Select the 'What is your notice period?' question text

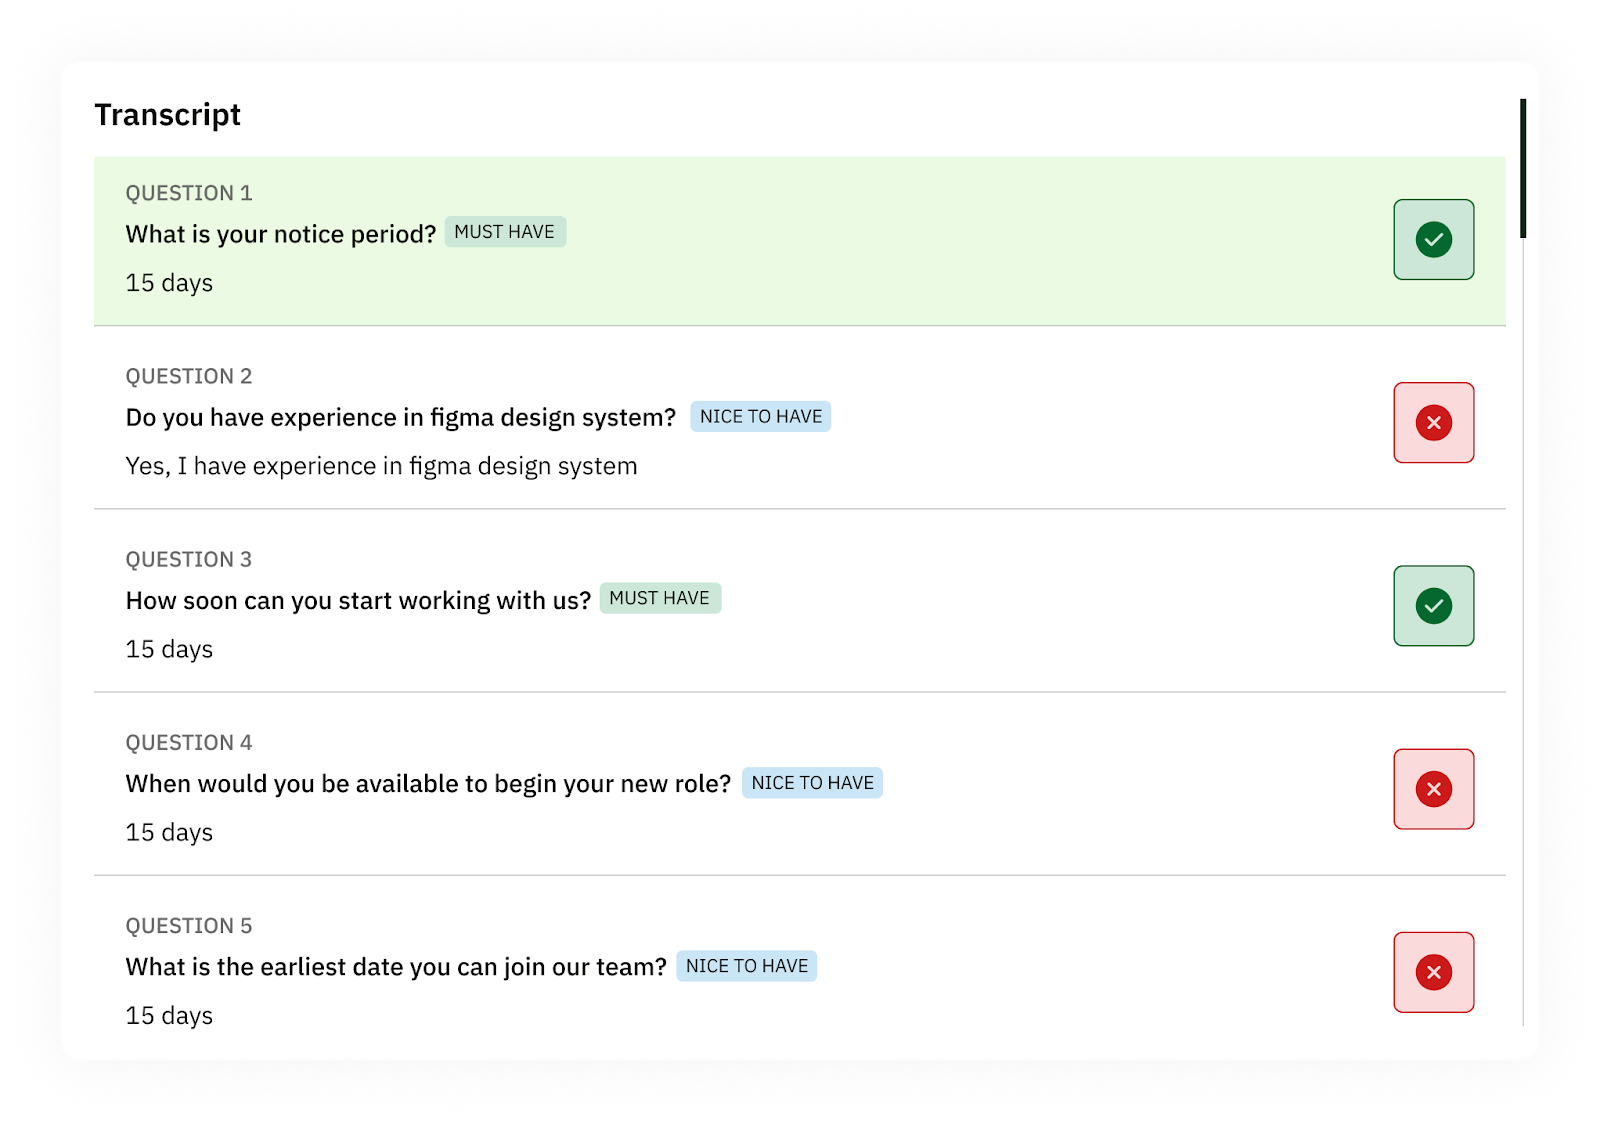coord(281,234)
